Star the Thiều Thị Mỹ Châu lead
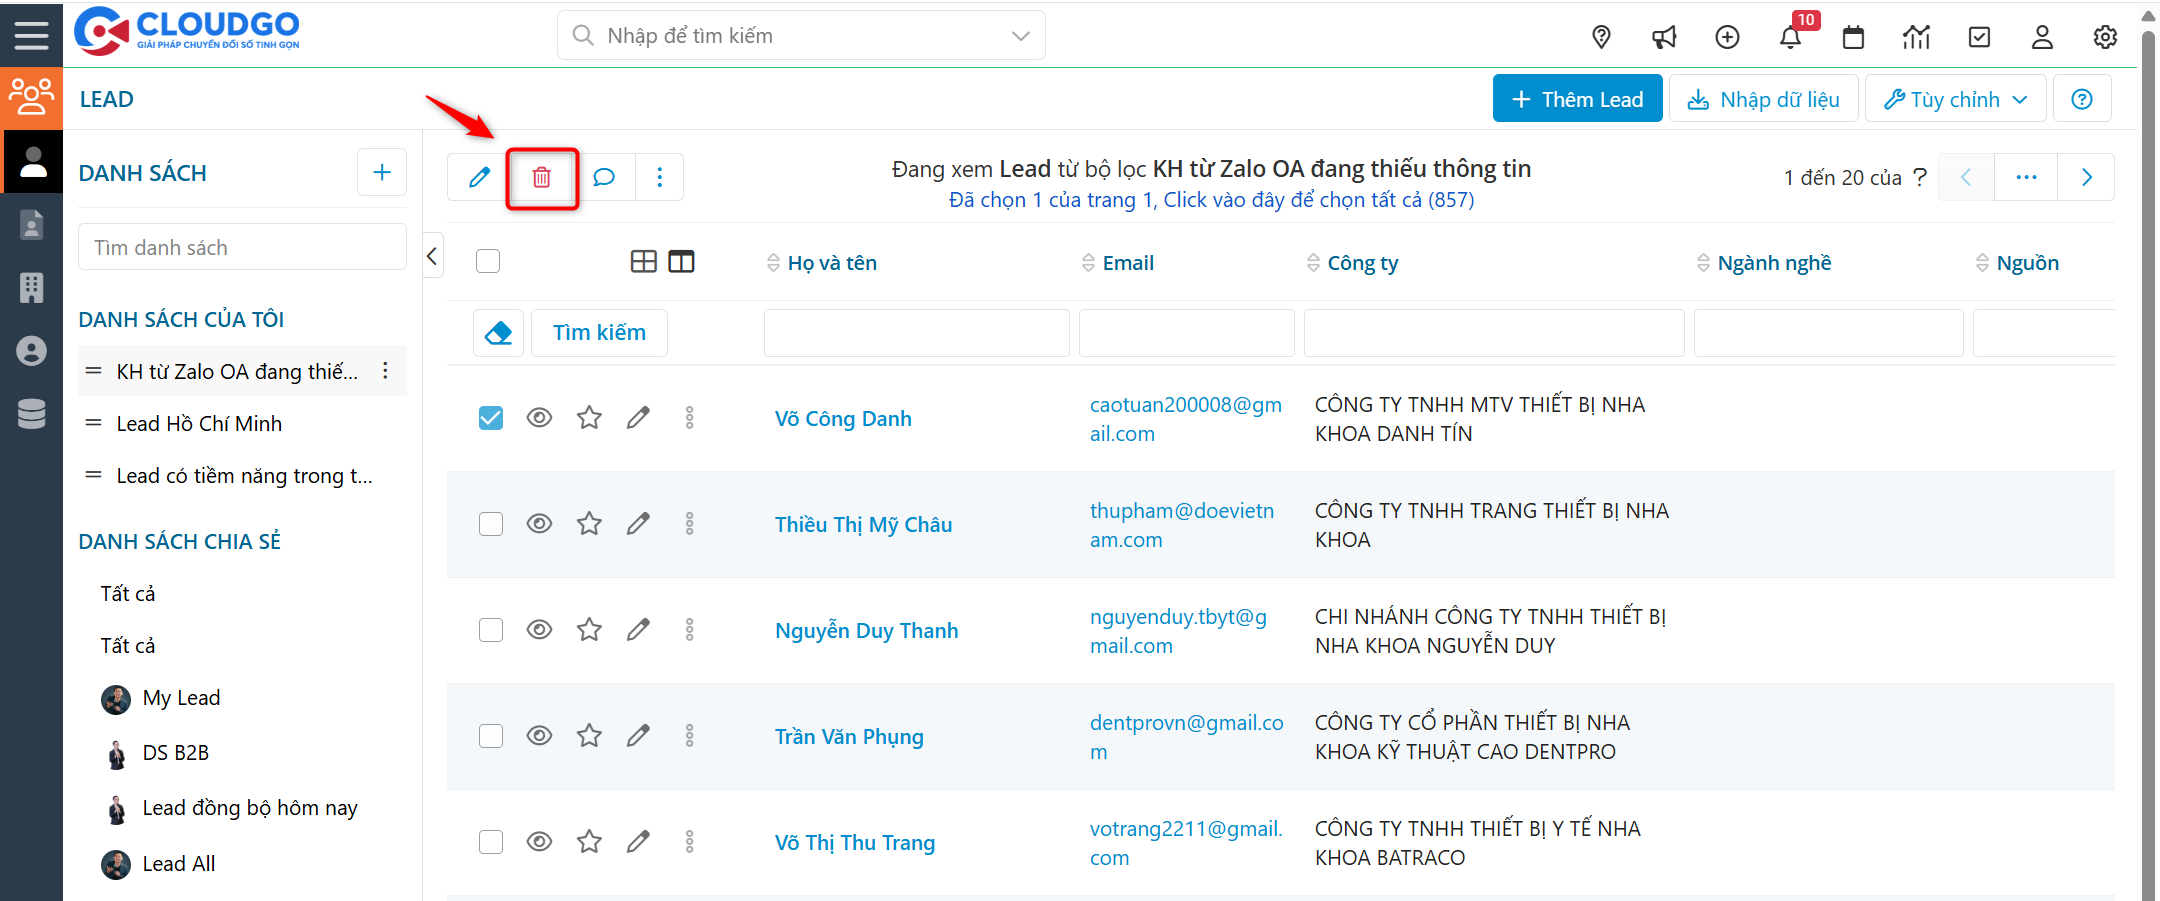This screenshot has width=2160, height=901. (589, 524)
